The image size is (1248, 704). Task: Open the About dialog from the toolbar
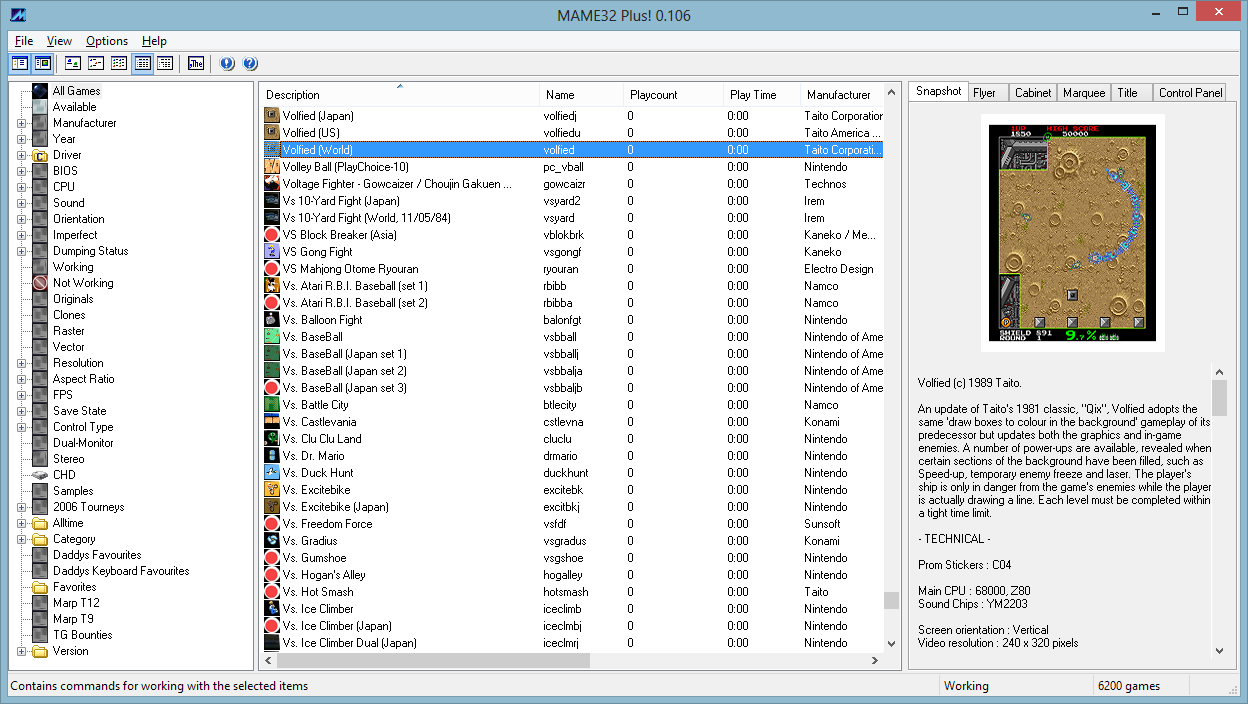coord(227,64)
